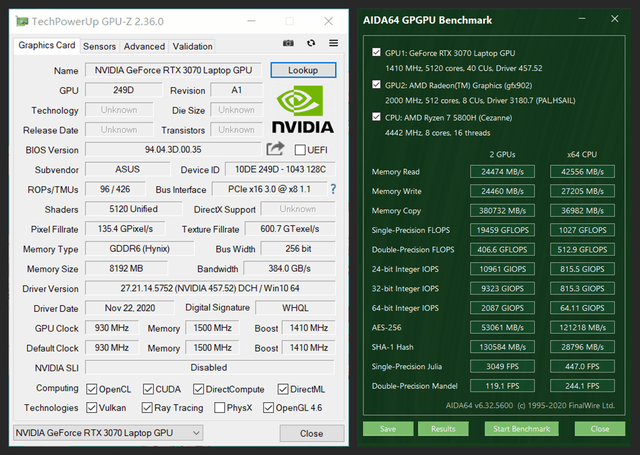Click Save in AIDA64 benchmark
The image size is (640, 455).
(x=388, y=429)
